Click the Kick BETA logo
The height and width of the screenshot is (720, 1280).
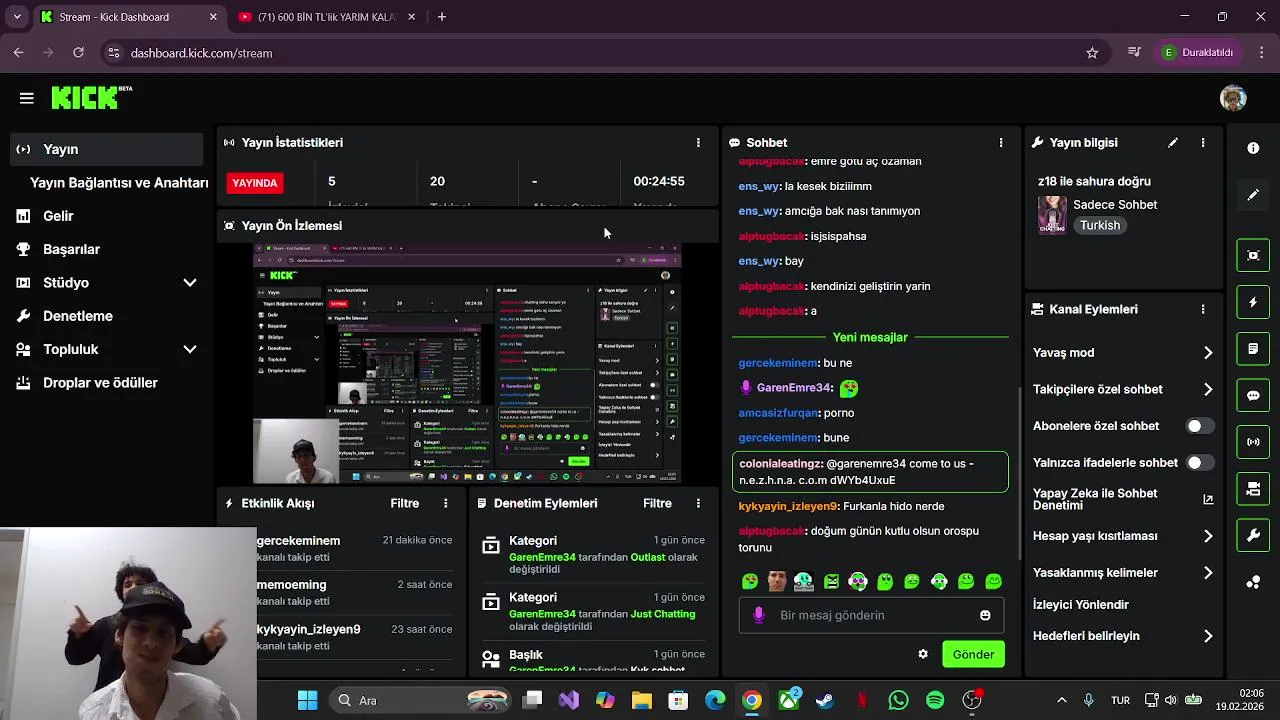pyautogui.click(x=92, y=97)
